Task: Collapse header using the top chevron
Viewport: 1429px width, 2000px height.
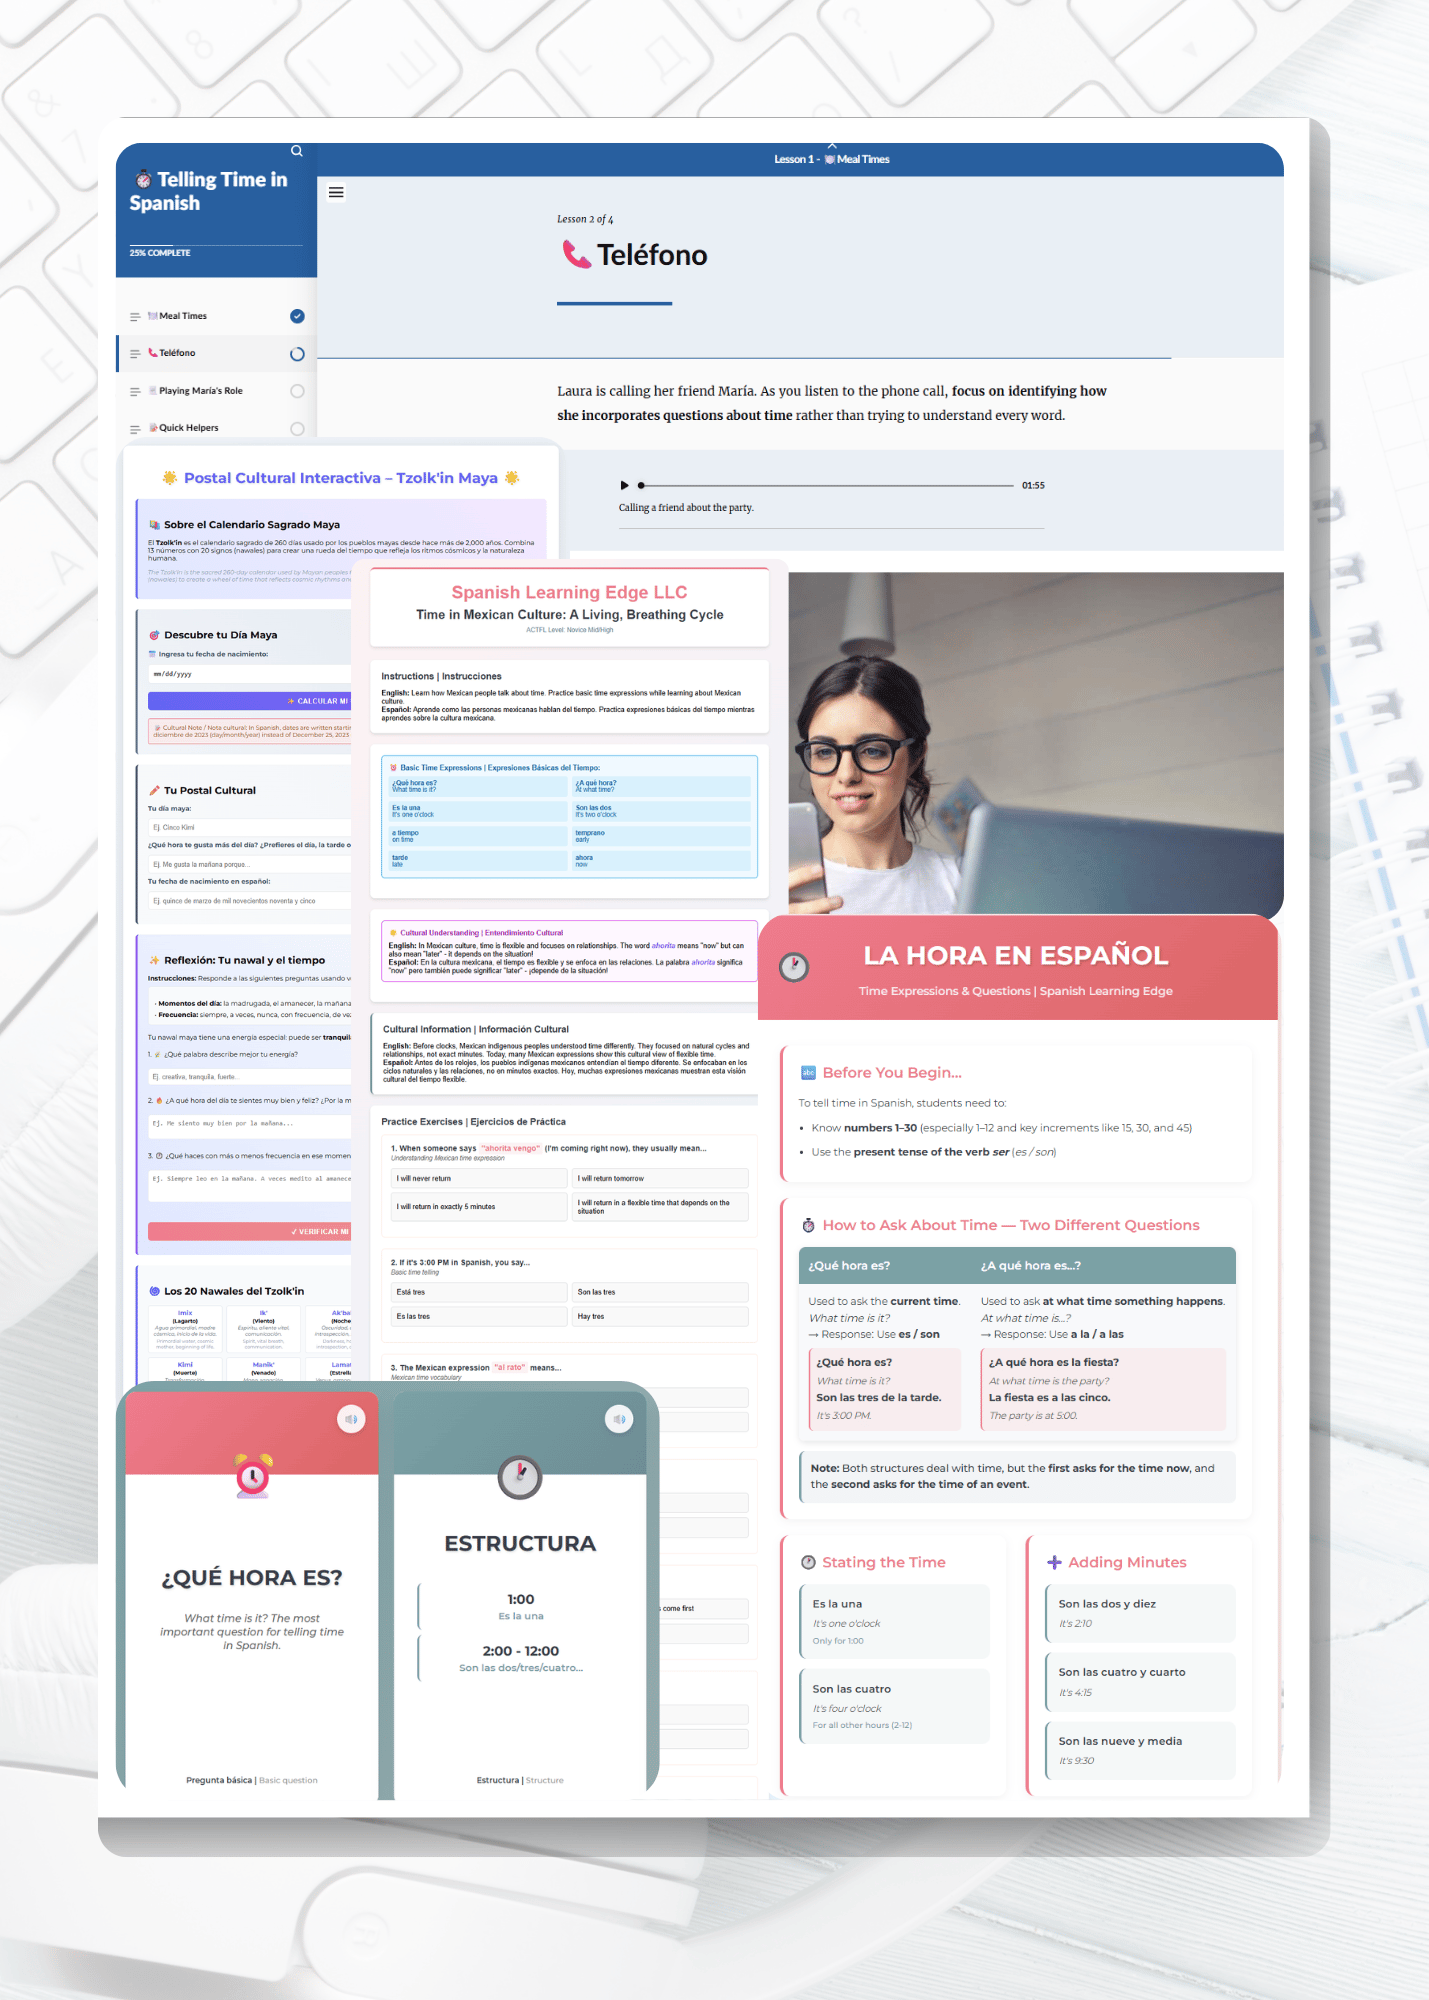Action: click(832, 146)
